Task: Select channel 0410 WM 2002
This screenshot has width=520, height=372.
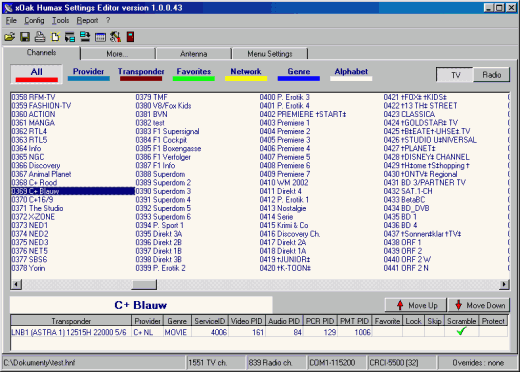Action: click(284, 183)
